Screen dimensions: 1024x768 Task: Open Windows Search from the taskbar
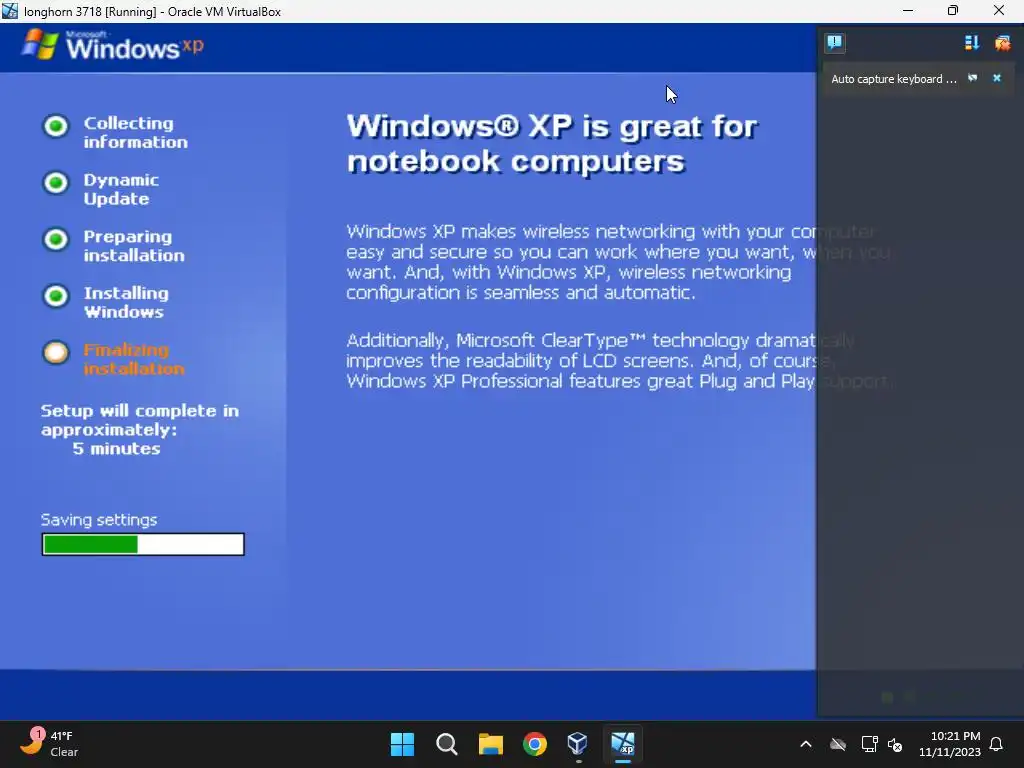[447, 744]
